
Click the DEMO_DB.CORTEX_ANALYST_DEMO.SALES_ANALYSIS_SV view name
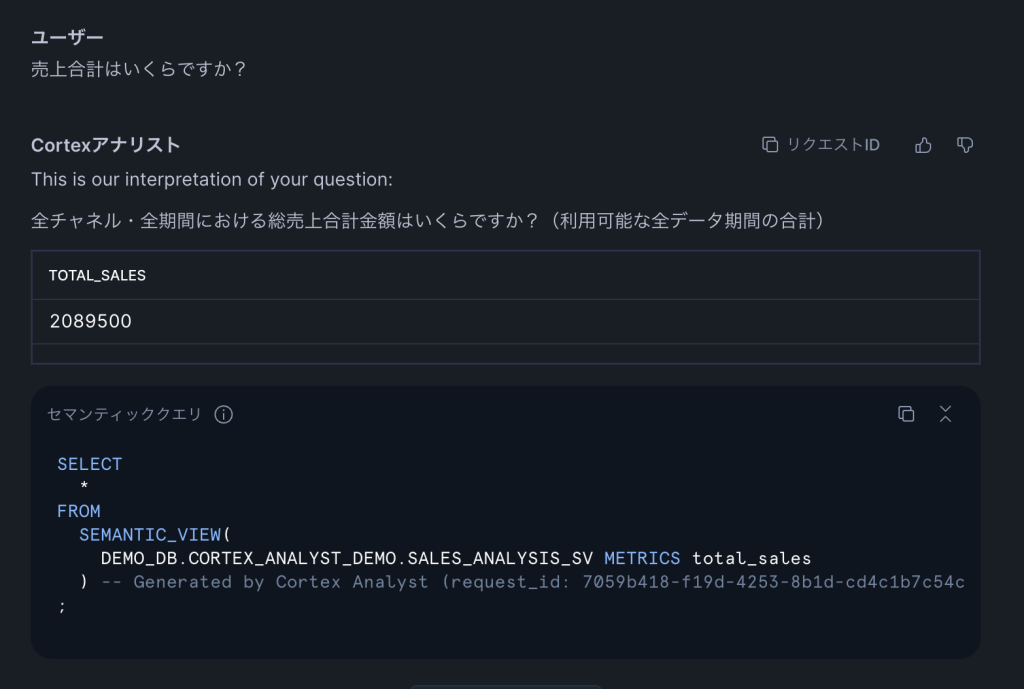click(347, 558)
